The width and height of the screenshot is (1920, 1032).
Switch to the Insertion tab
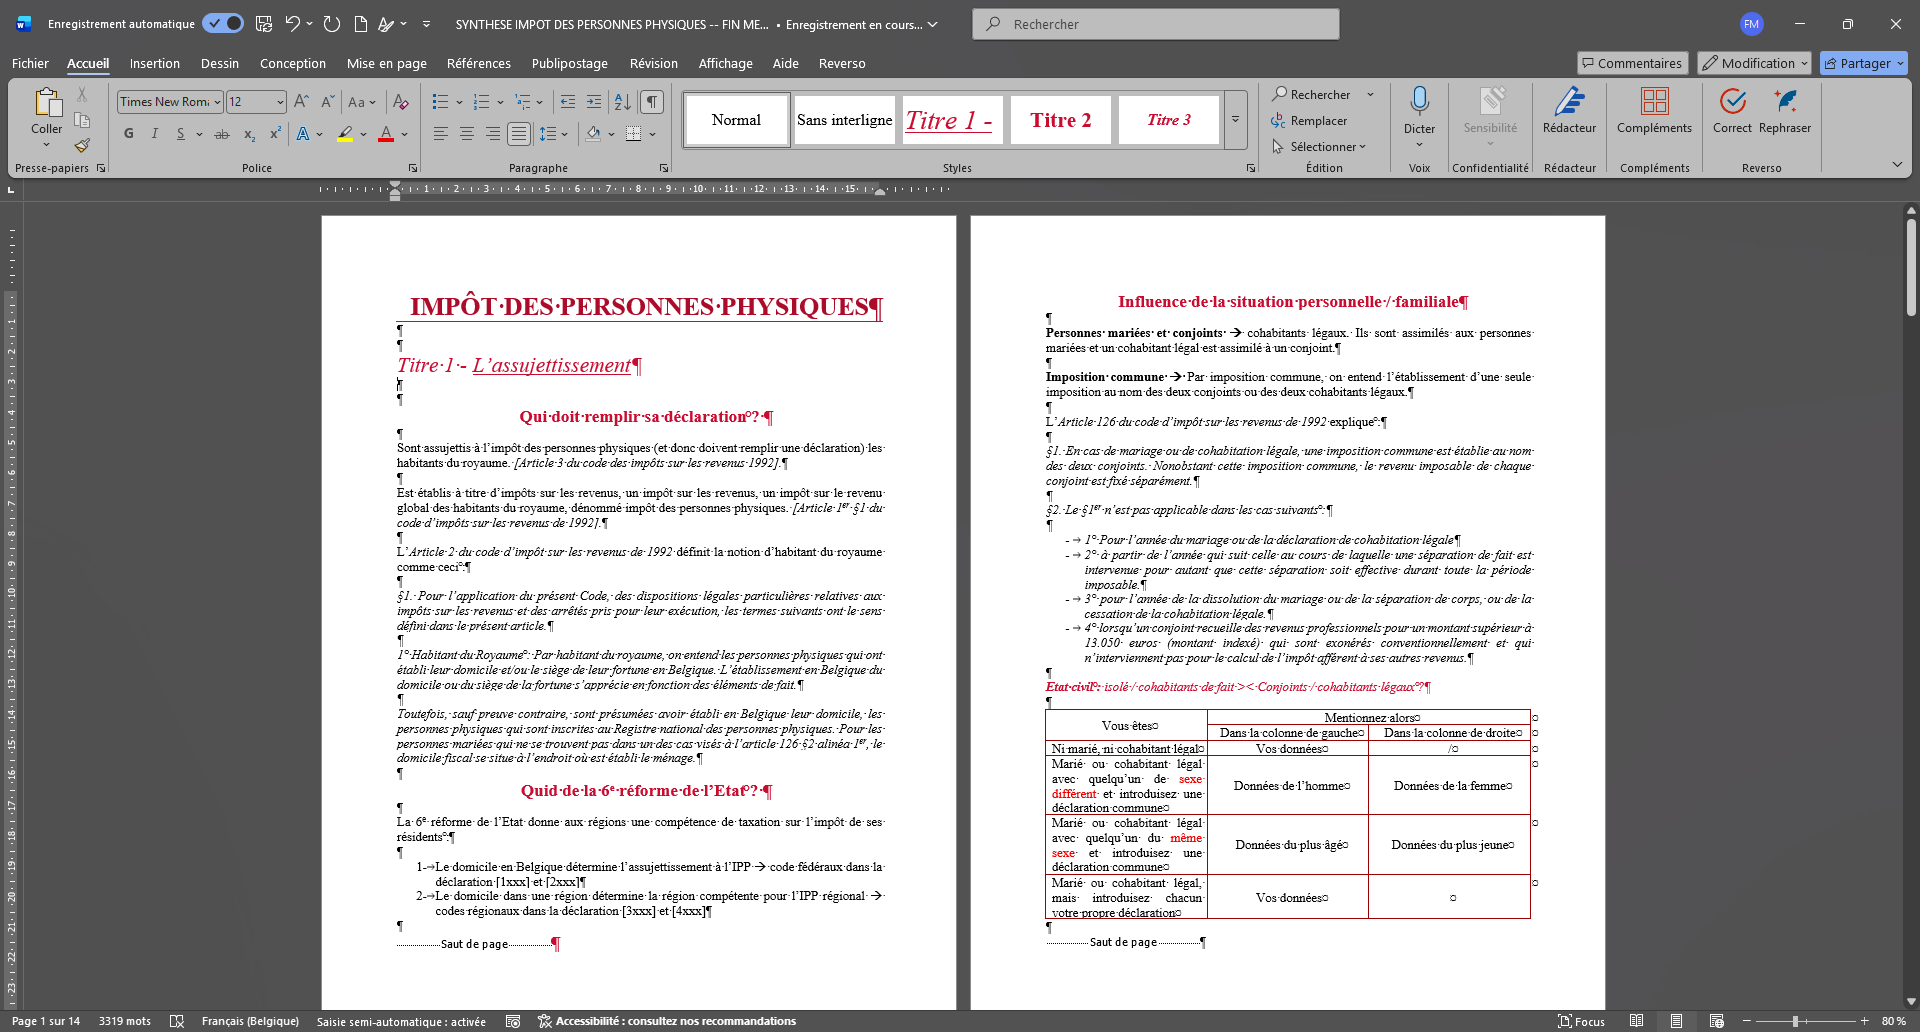[x=155, y=63]
